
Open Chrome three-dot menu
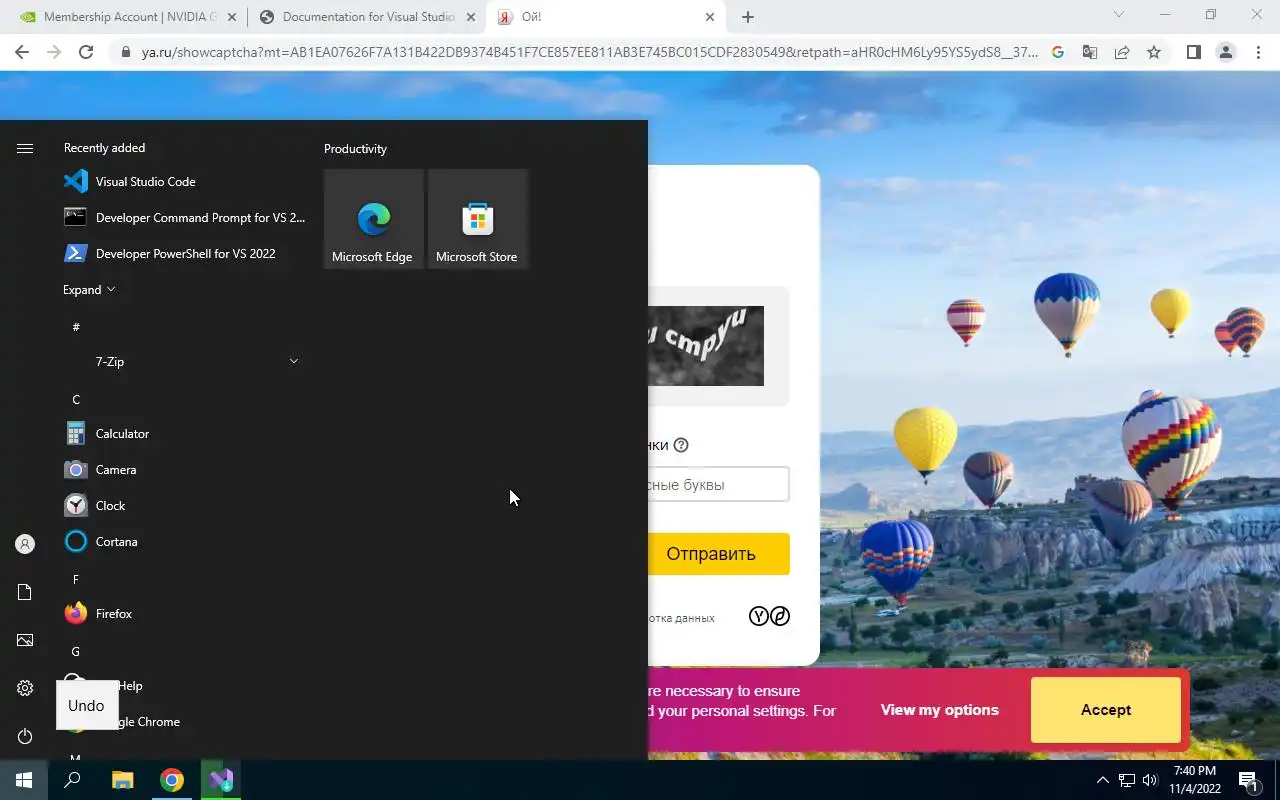(1257, 52)
